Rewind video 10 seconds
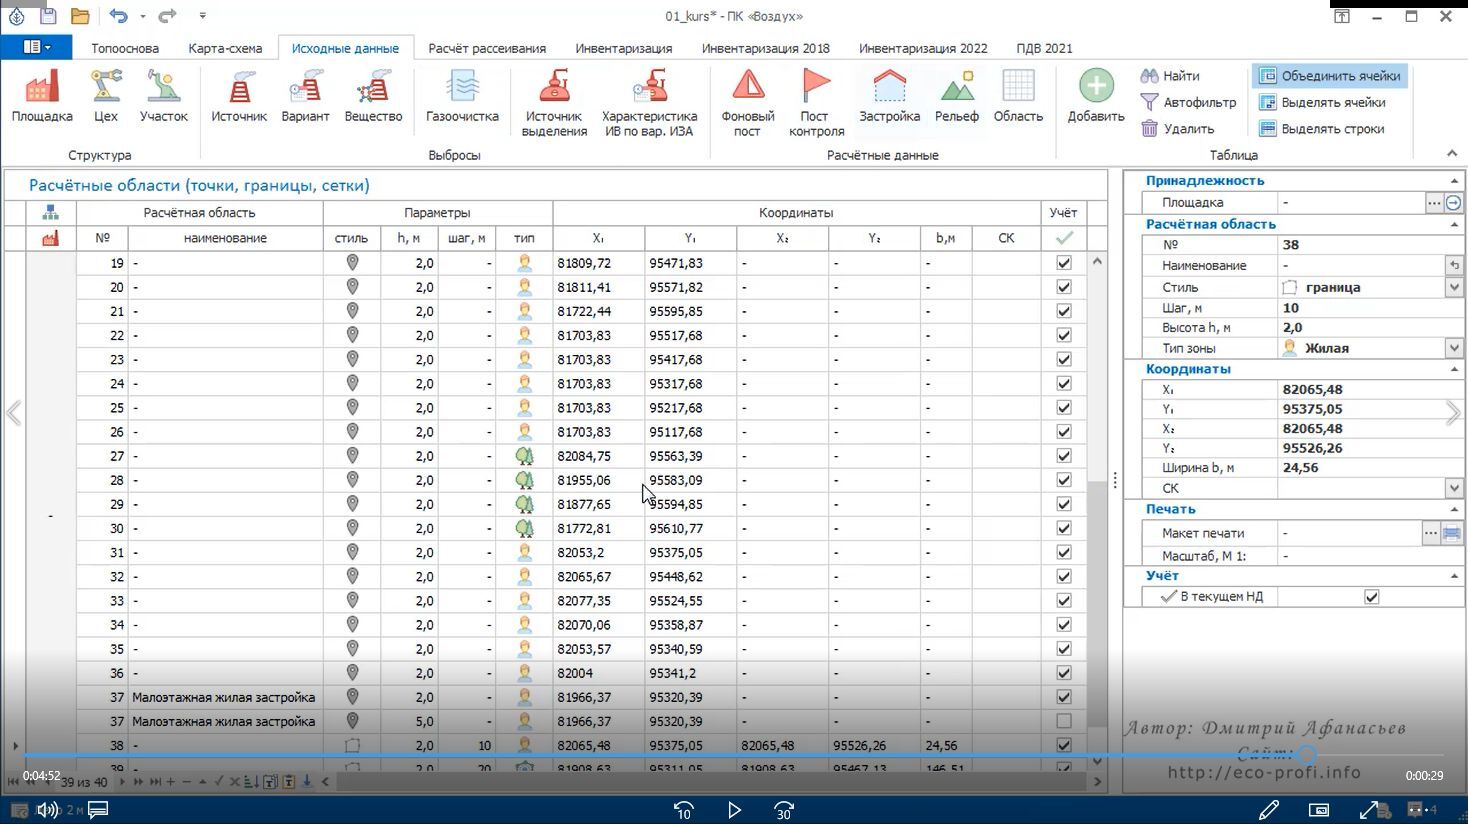Viewport: 1468px width, 824px height. [x=684, y=810]
